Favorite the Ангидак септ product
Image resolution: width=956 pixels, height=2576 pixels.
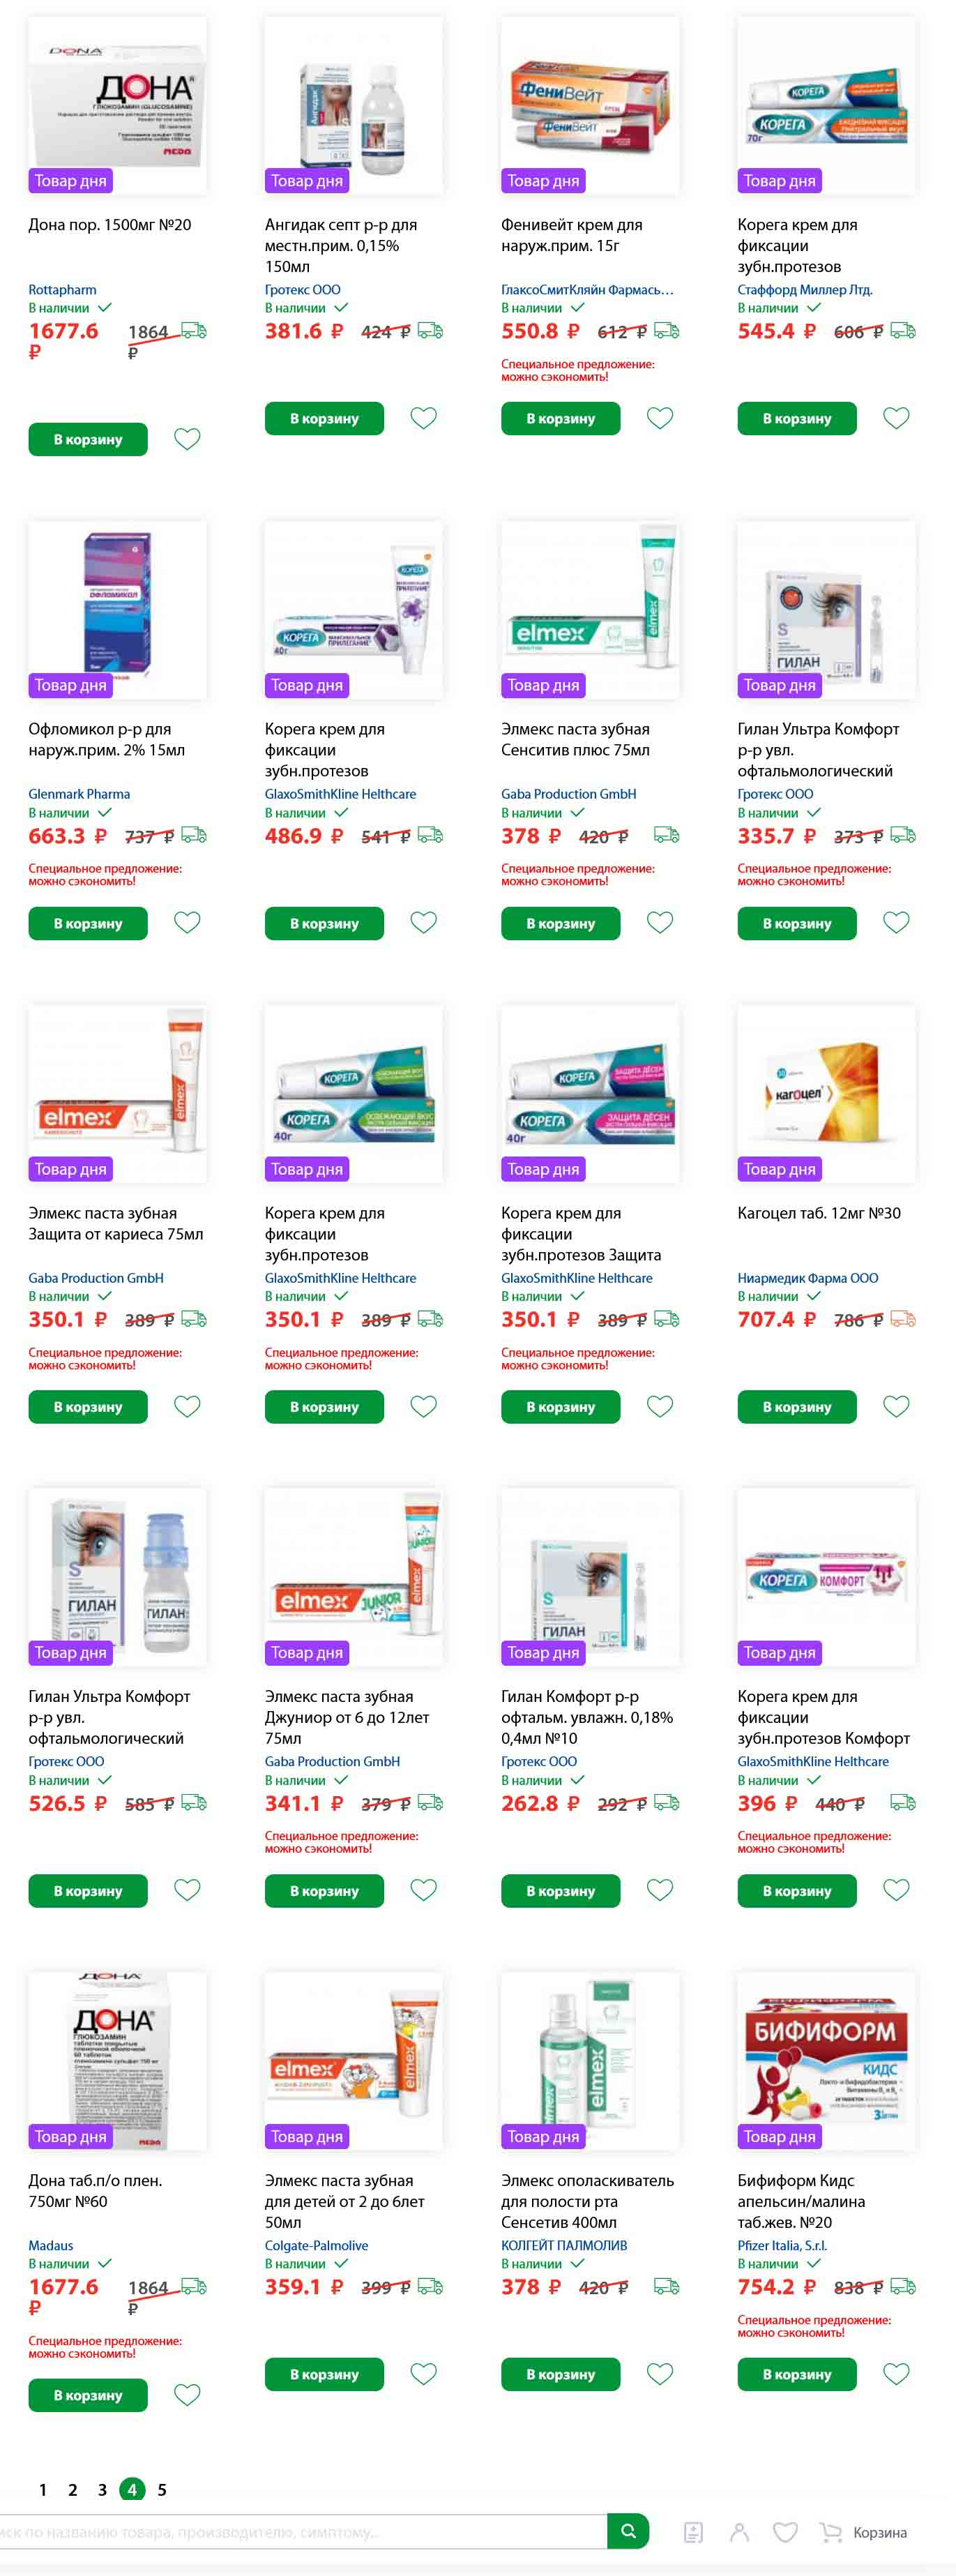pos(424,418)
